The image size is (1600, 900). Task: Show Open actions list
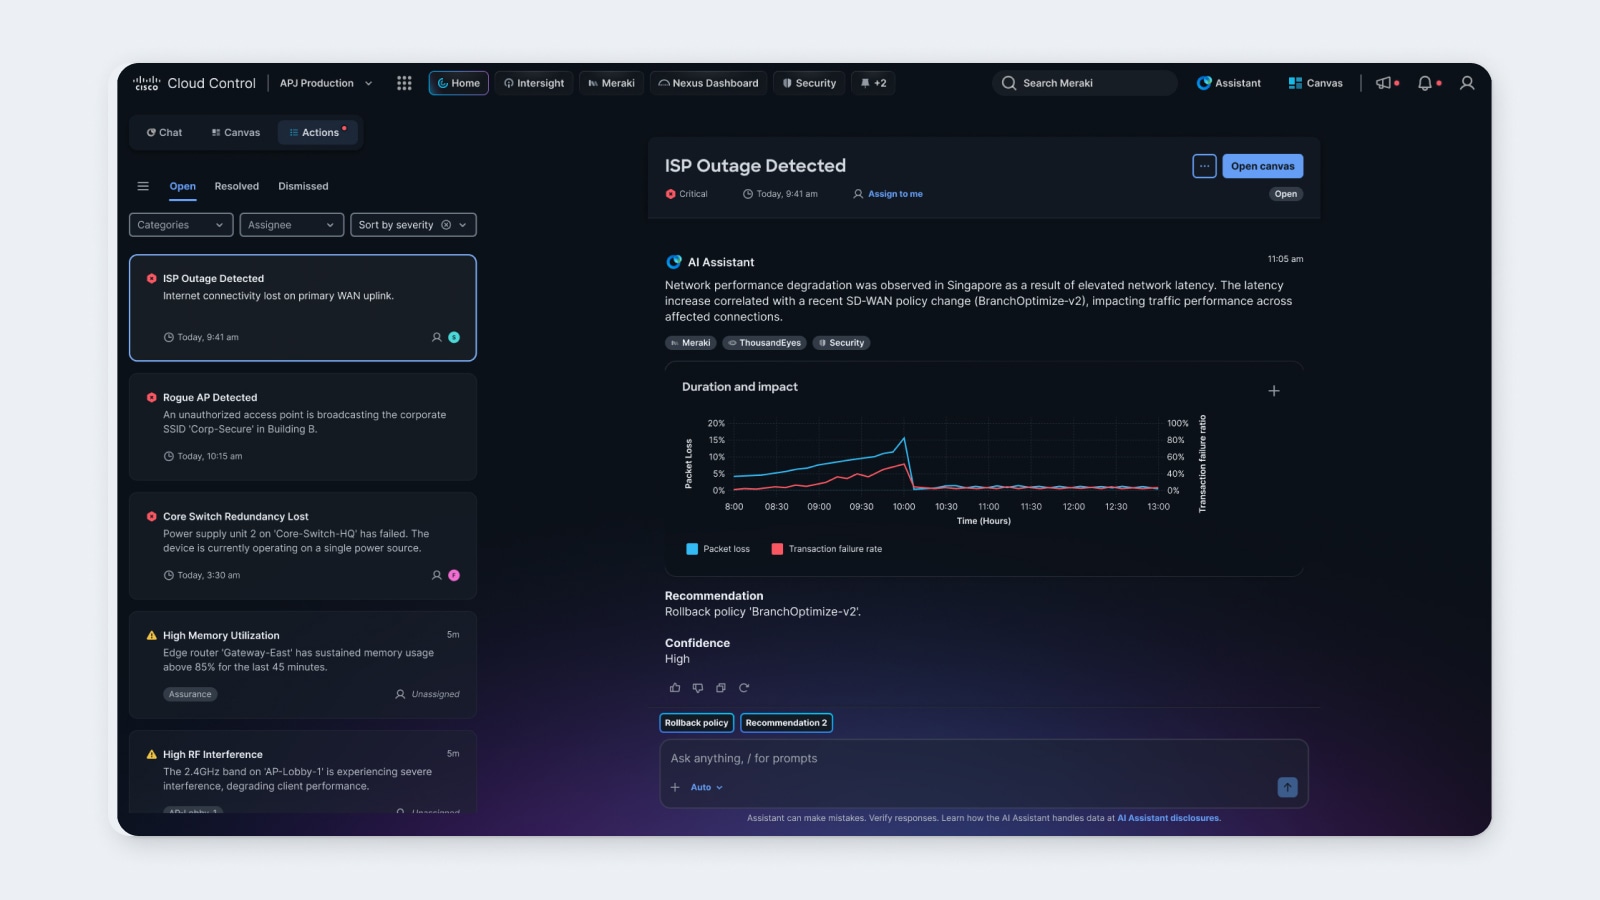click(x=183, y=186)
